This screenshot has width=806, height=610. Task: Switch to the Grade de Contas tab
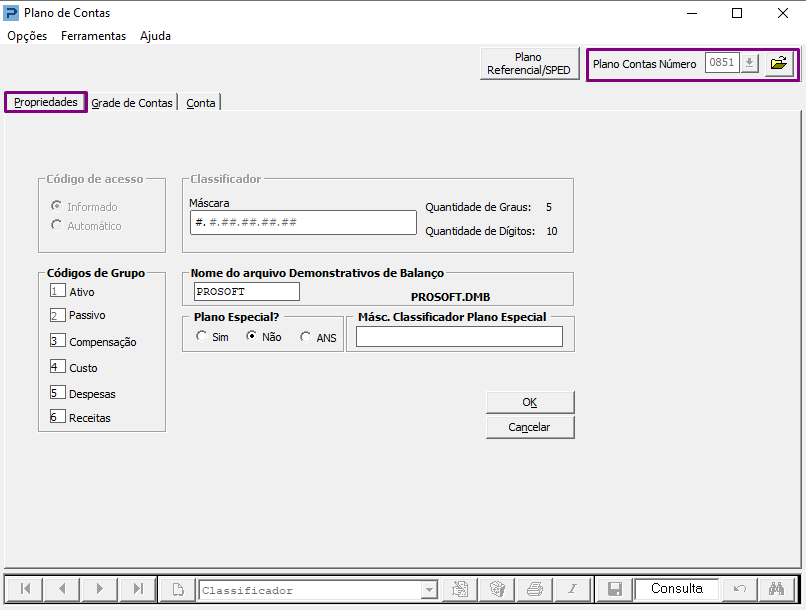point(132,103)
